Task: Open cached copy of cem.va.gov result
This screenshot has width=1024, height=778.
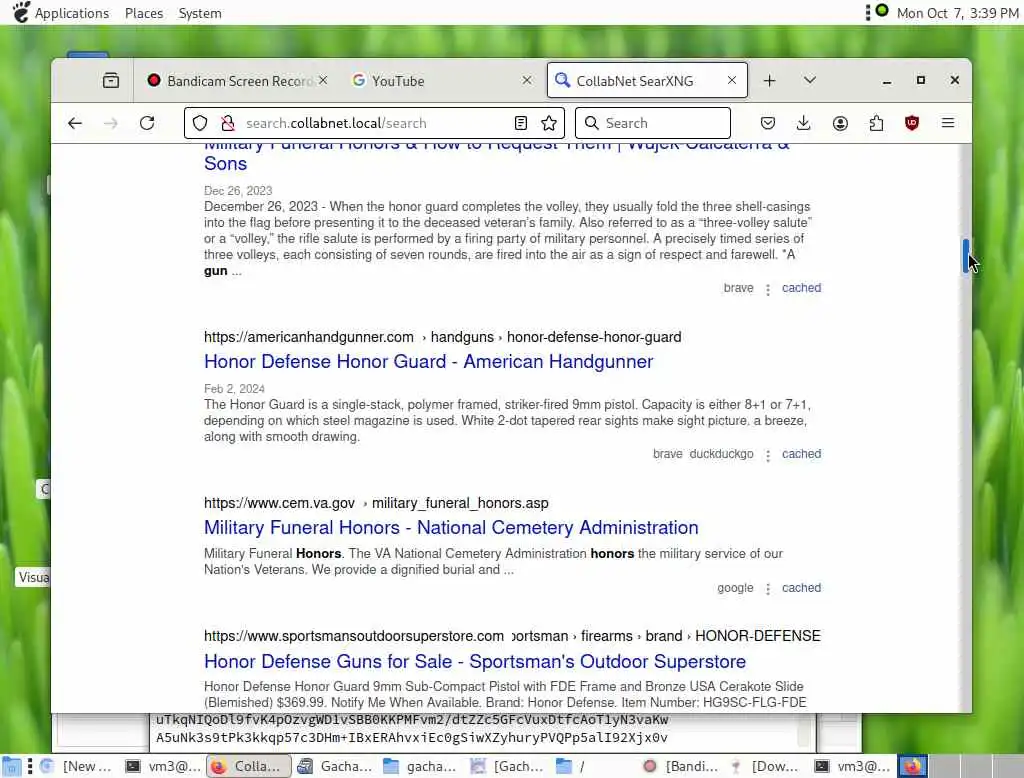Action: tap(801, 587)
